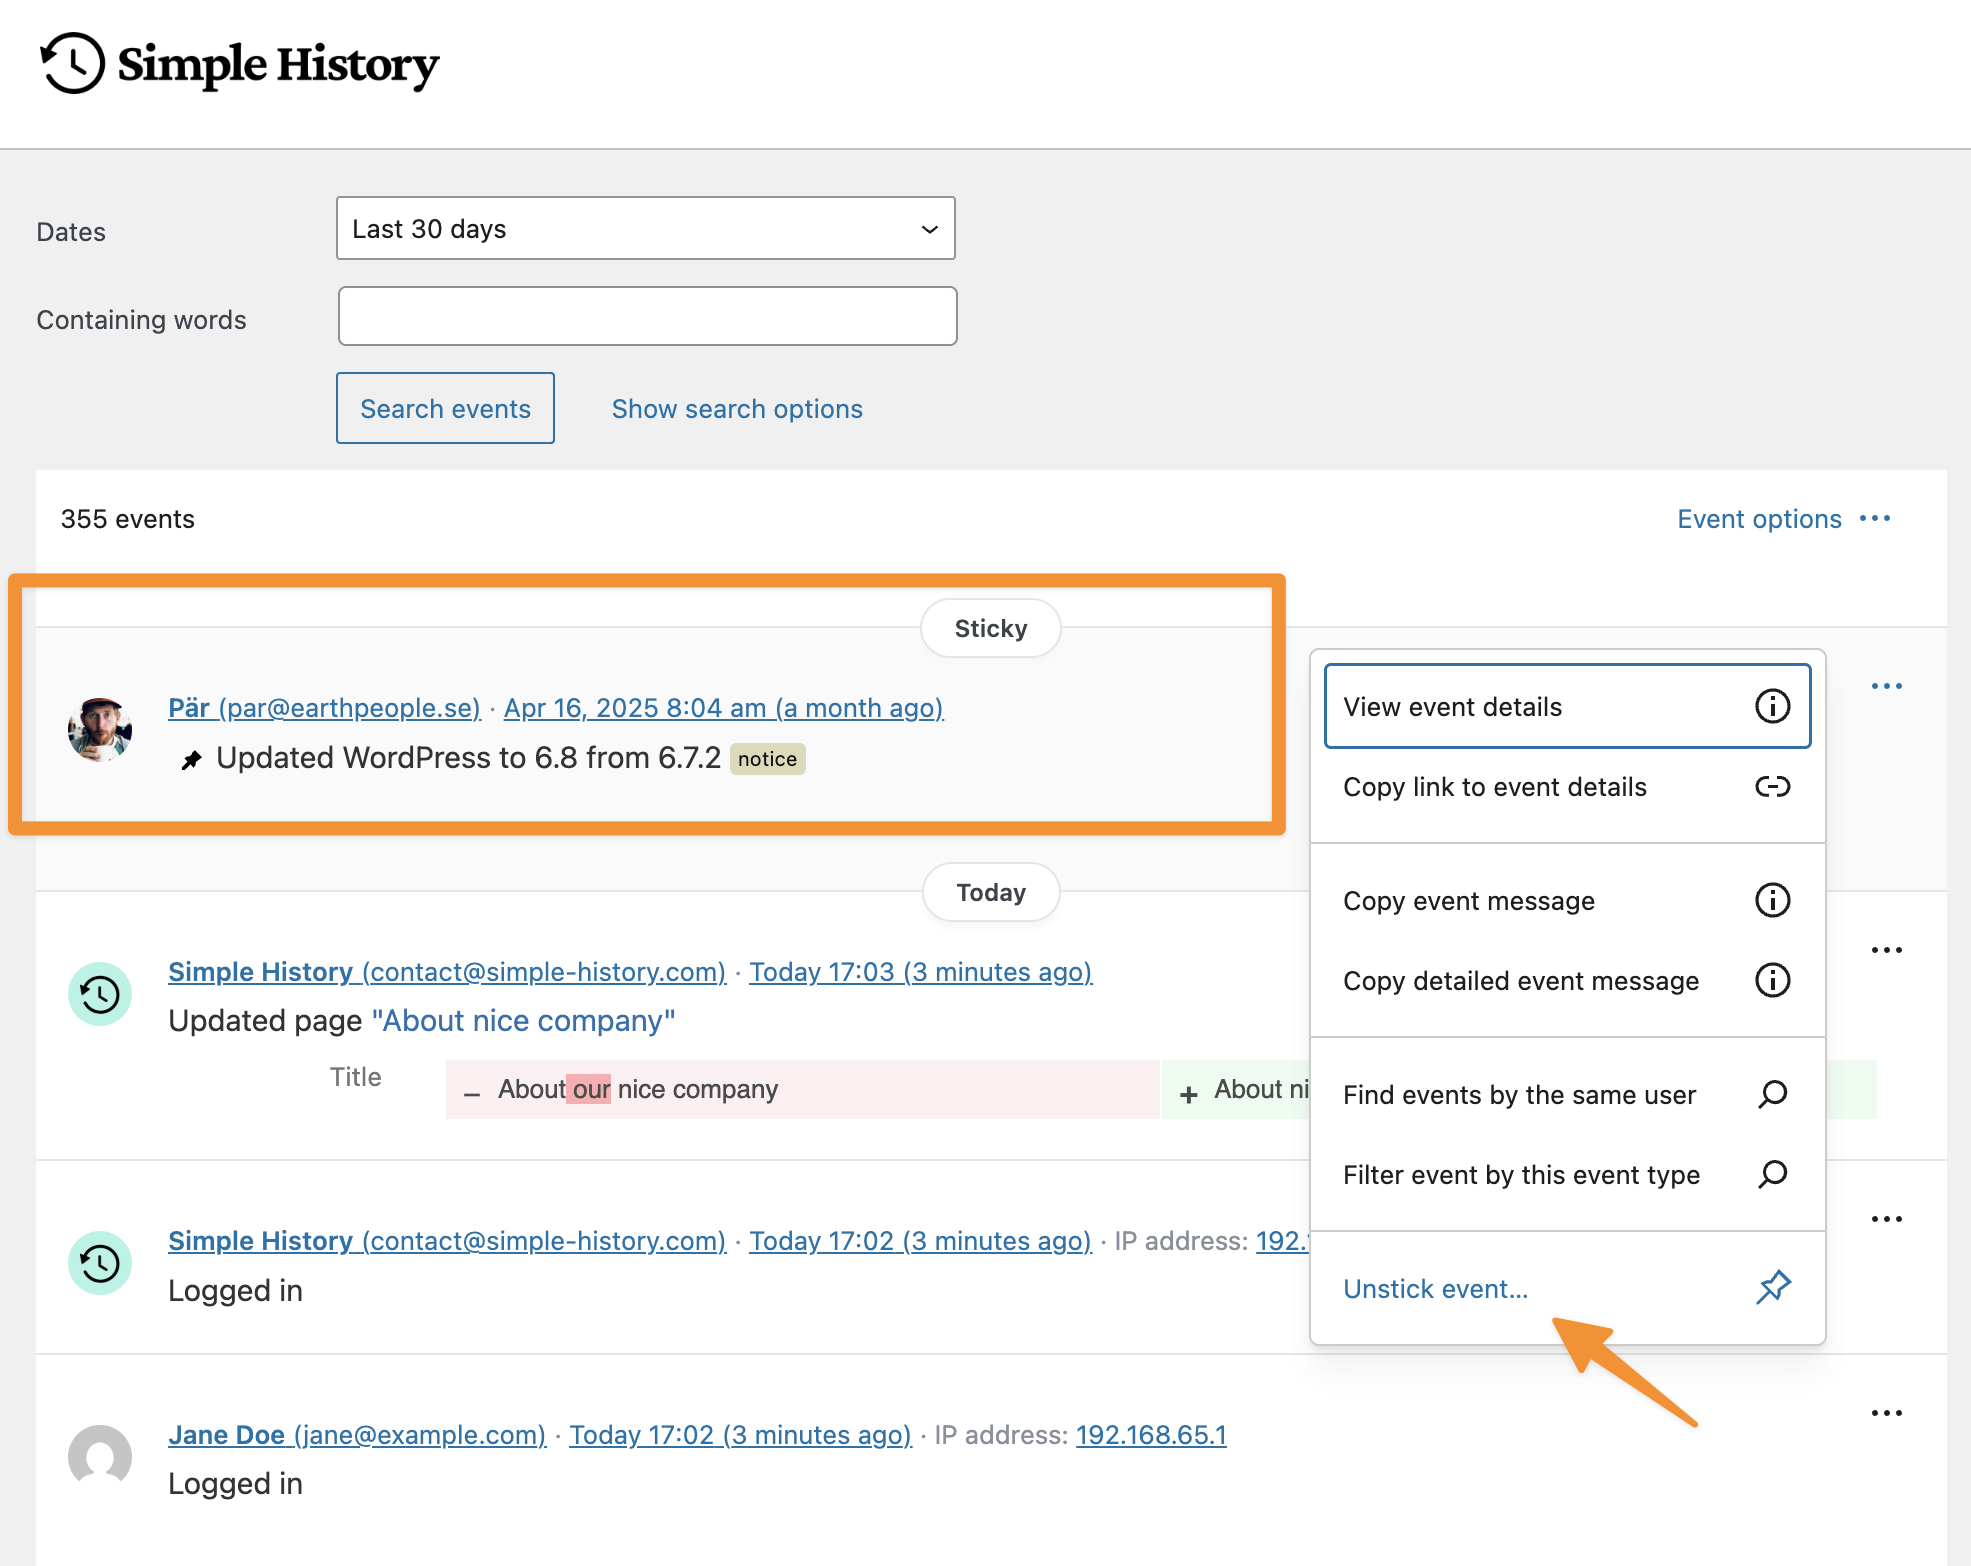Click Pär's avatar photo in sticky event

click(100, 730)
